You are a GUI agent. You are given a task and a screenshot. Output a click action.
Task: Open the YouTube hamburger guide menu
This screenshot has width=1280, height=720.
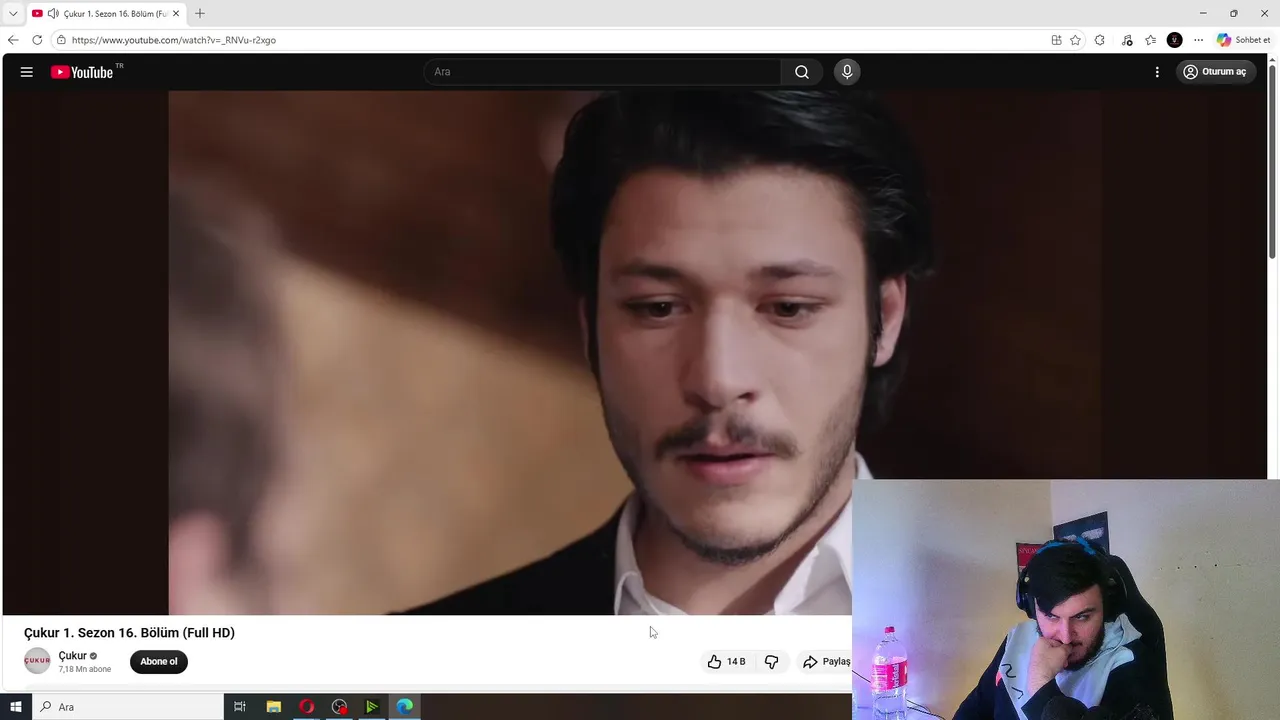pos(27,72)
